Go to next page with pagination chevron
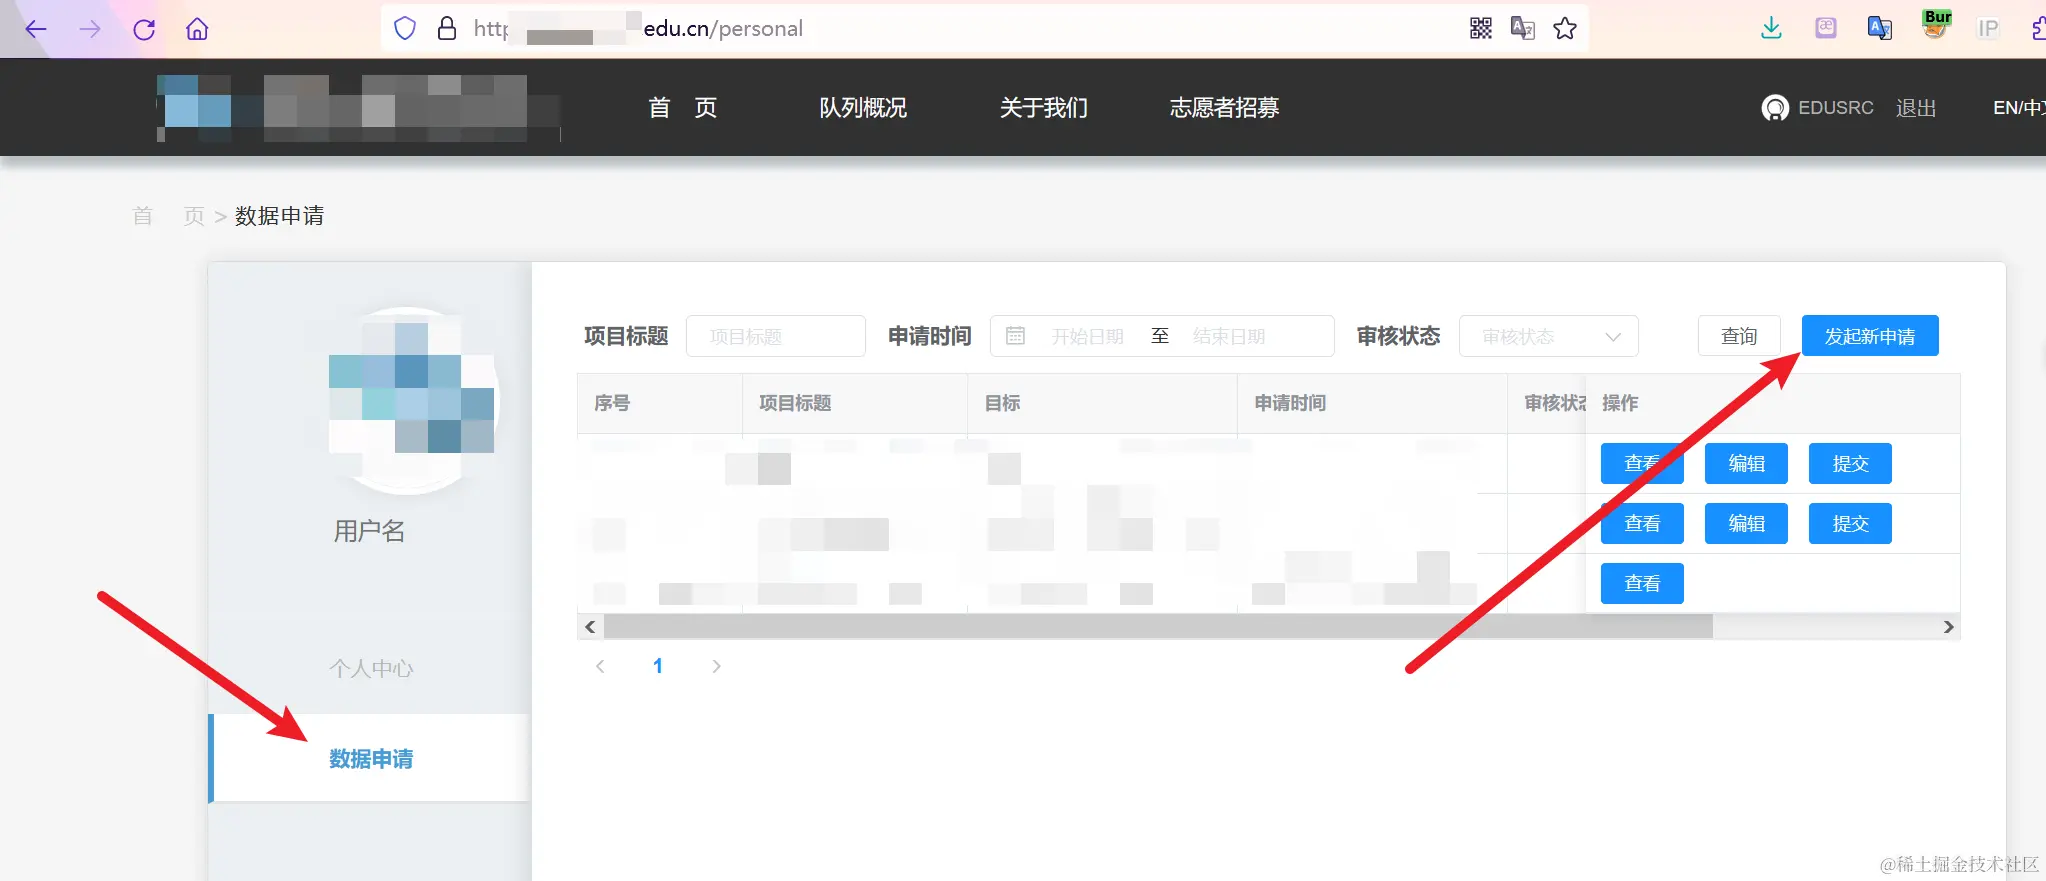The height and width of the screenshot is (881, 2046). pyautogui.click(x=716, y=666)
